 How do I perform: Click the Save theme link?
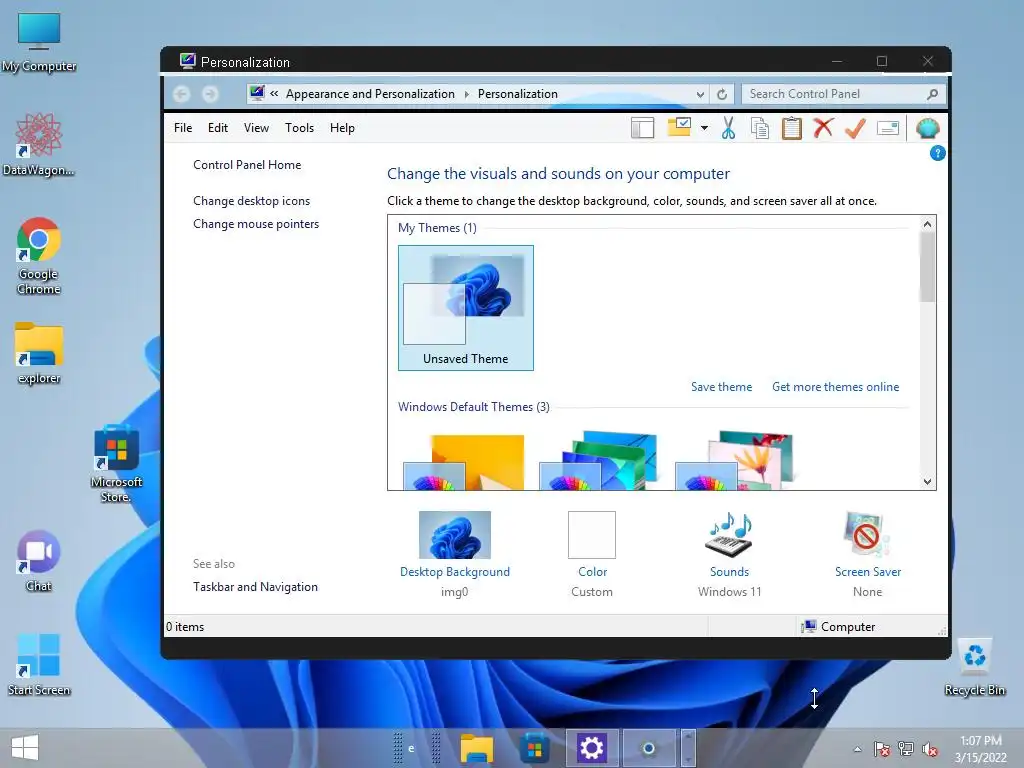tap(721, 387)
